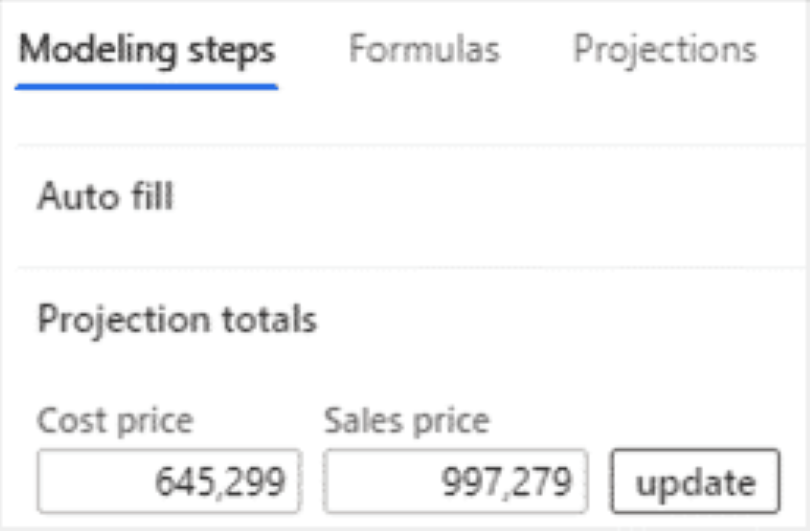This screenshot has width=810, height=531.
Task: Click the blue underline beneath Modeling steps
Action: (x=147, y=87)
